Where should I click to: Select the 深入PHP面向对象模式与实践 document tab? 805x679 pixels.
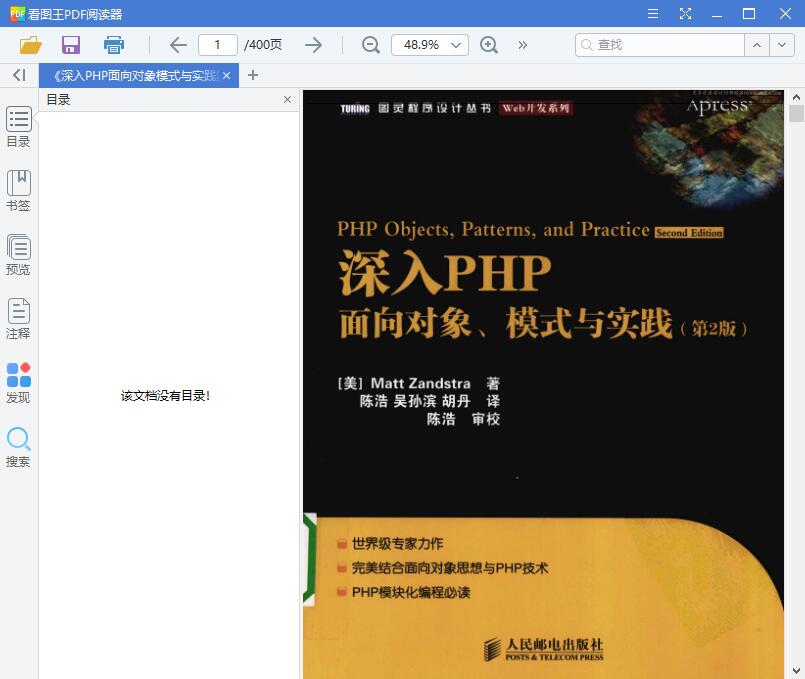click(x=133, y=75)
